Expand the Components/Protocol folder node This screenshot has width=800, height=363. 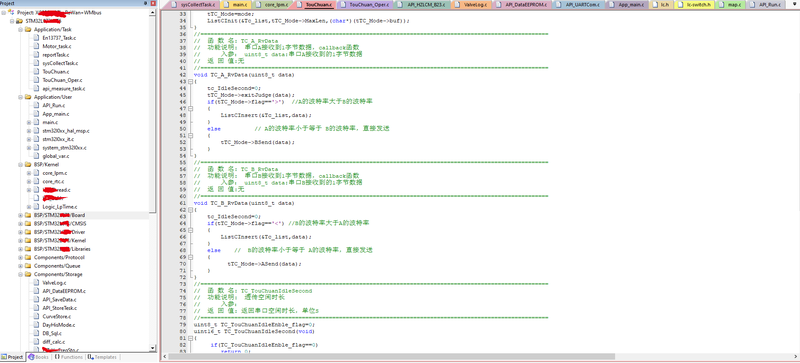point(21,257)
